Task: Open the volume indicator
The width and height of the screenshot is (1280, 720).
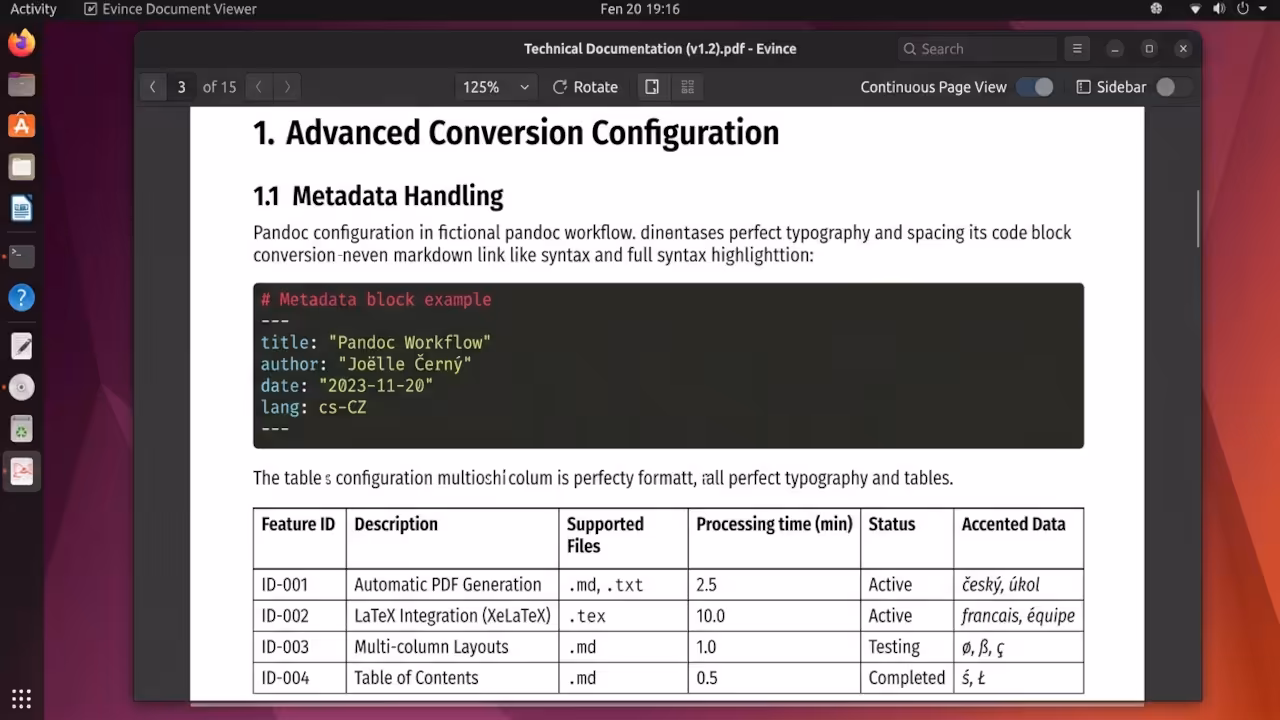Action: [x=1219, y=9]
